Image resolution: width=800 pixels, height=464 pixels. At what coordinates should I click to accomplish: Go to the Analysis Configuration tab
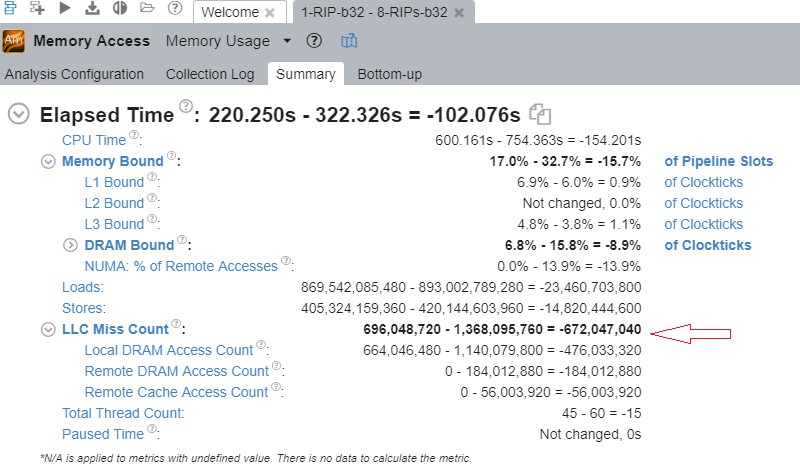tap(74, 74)
